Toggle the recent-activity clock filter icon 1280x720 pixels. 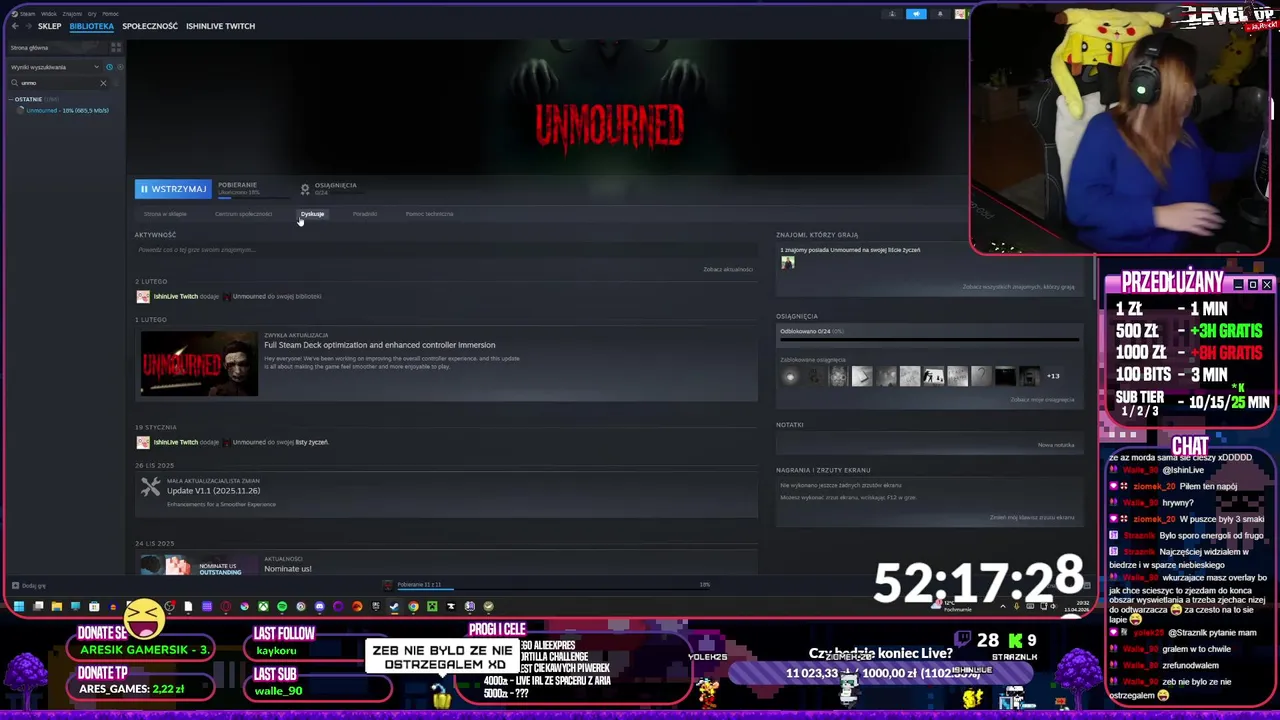tap(109, 67)
